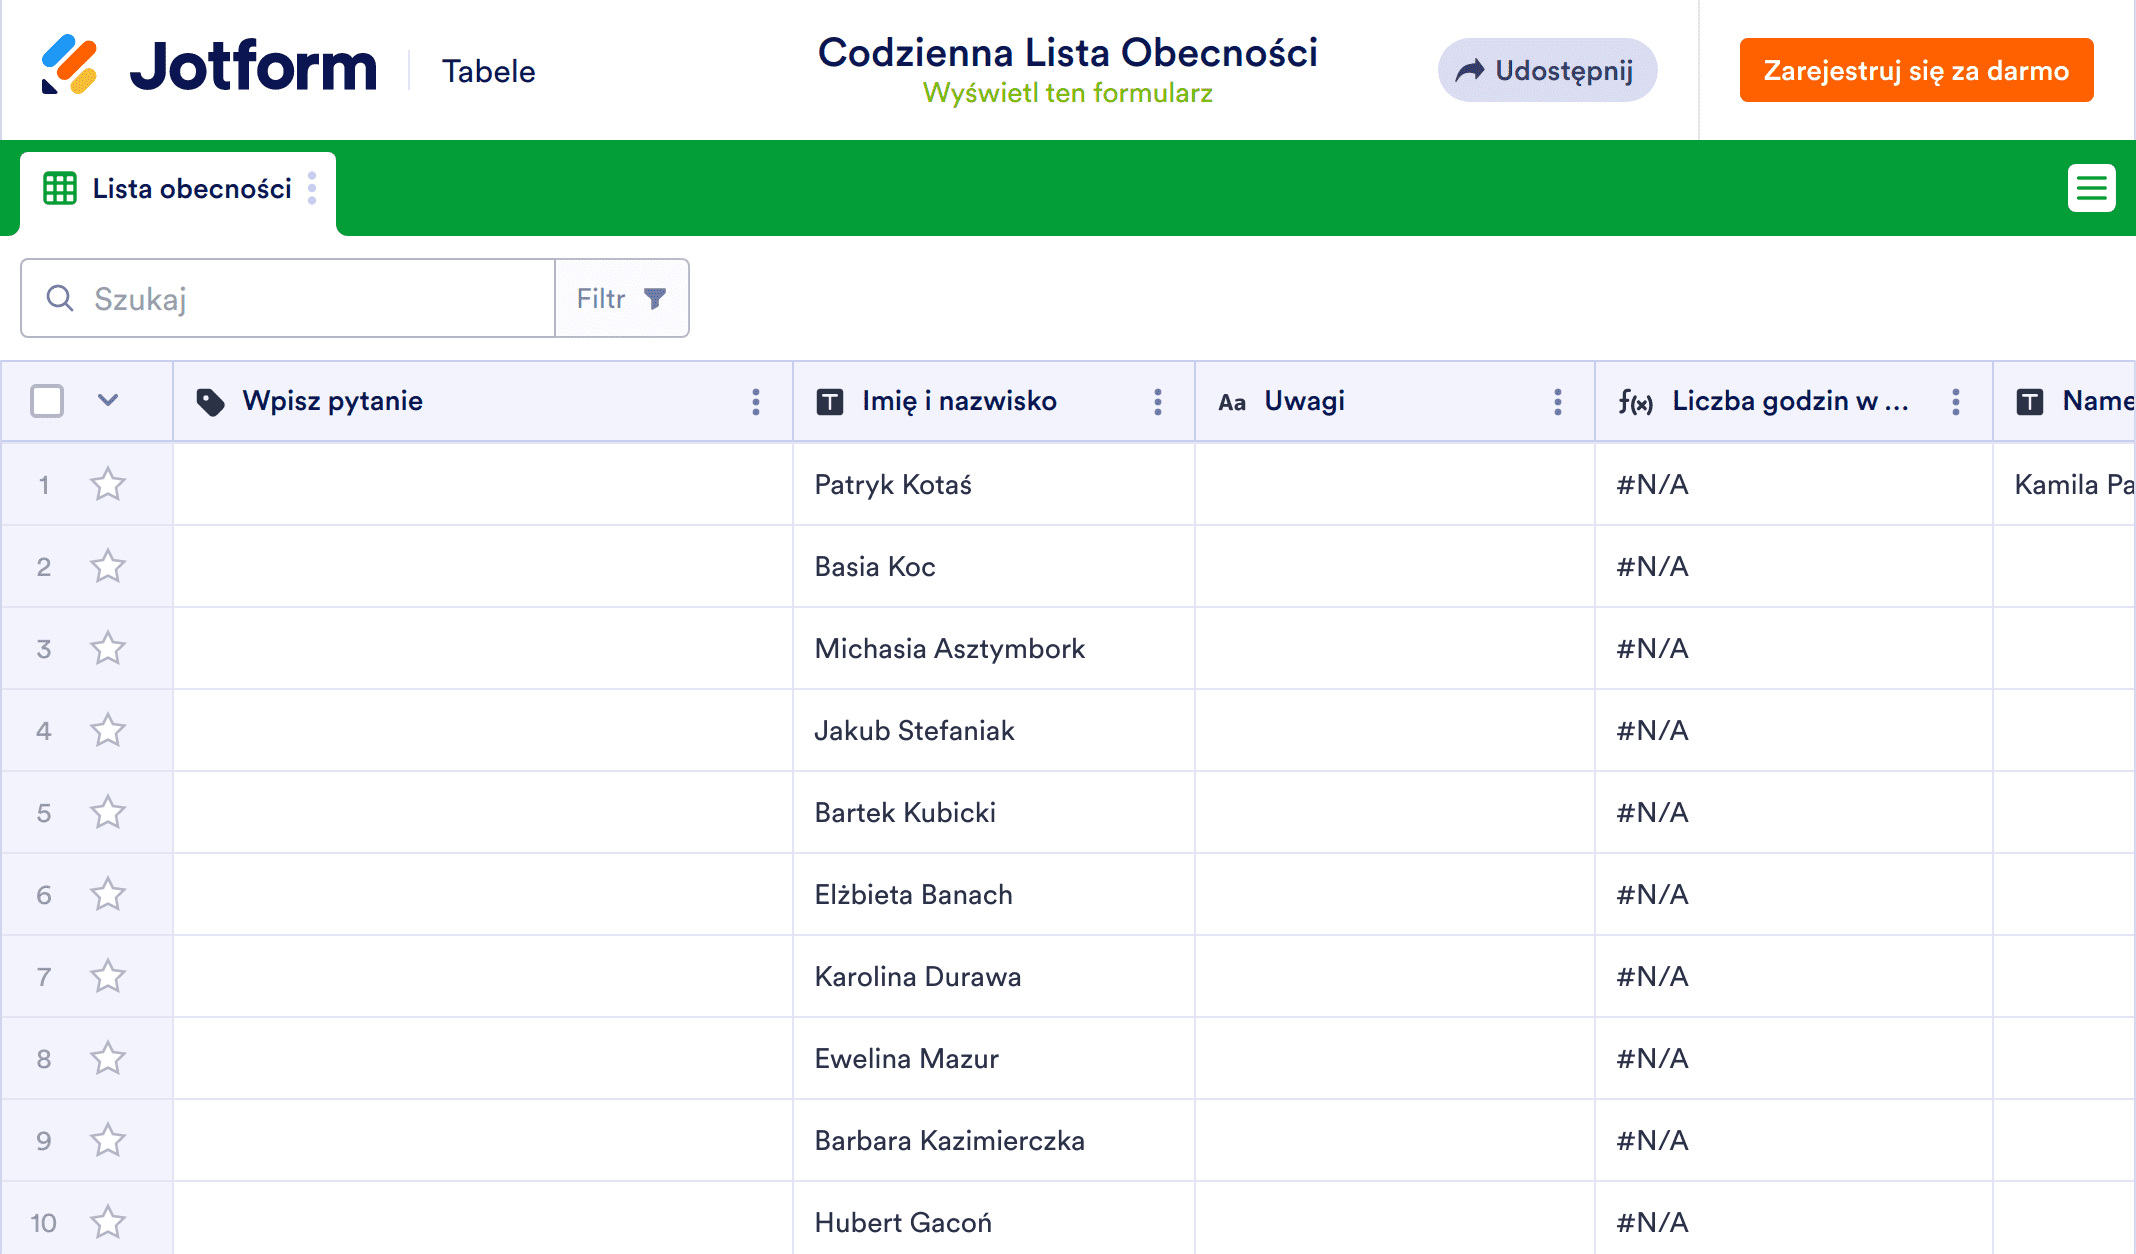Star the Patryk Kotaś row
Viewport: 2136px width, 1254px height.
108,485
